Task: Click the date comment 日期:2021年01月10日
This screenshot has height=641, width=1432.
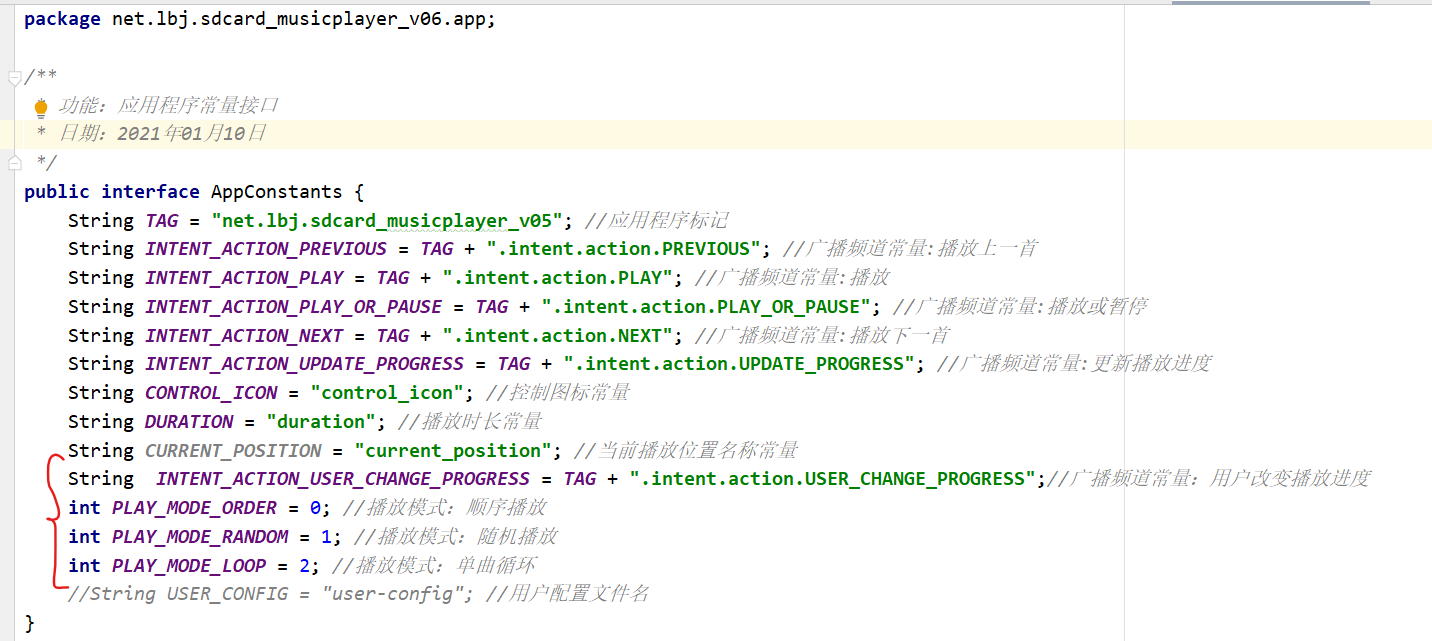Action: (x=162, y=133)
